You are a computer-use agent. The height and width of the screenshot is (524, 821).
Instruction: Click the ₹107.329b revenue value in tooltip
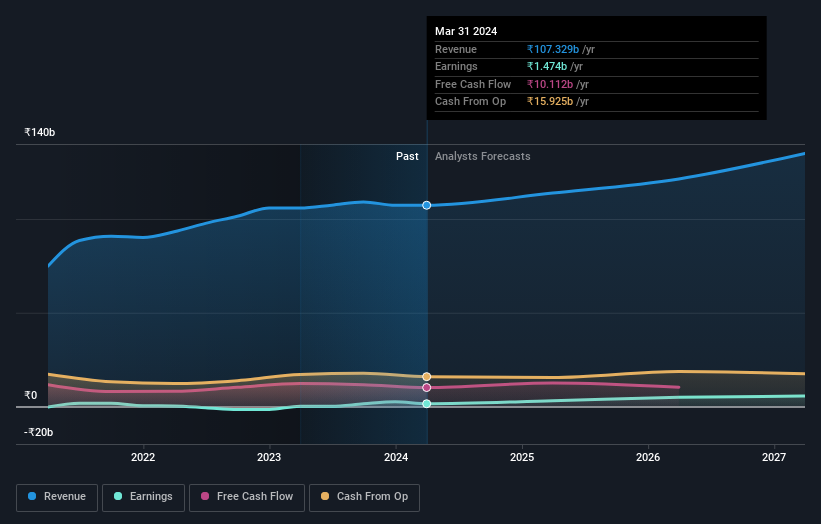[x=553, y=49]
